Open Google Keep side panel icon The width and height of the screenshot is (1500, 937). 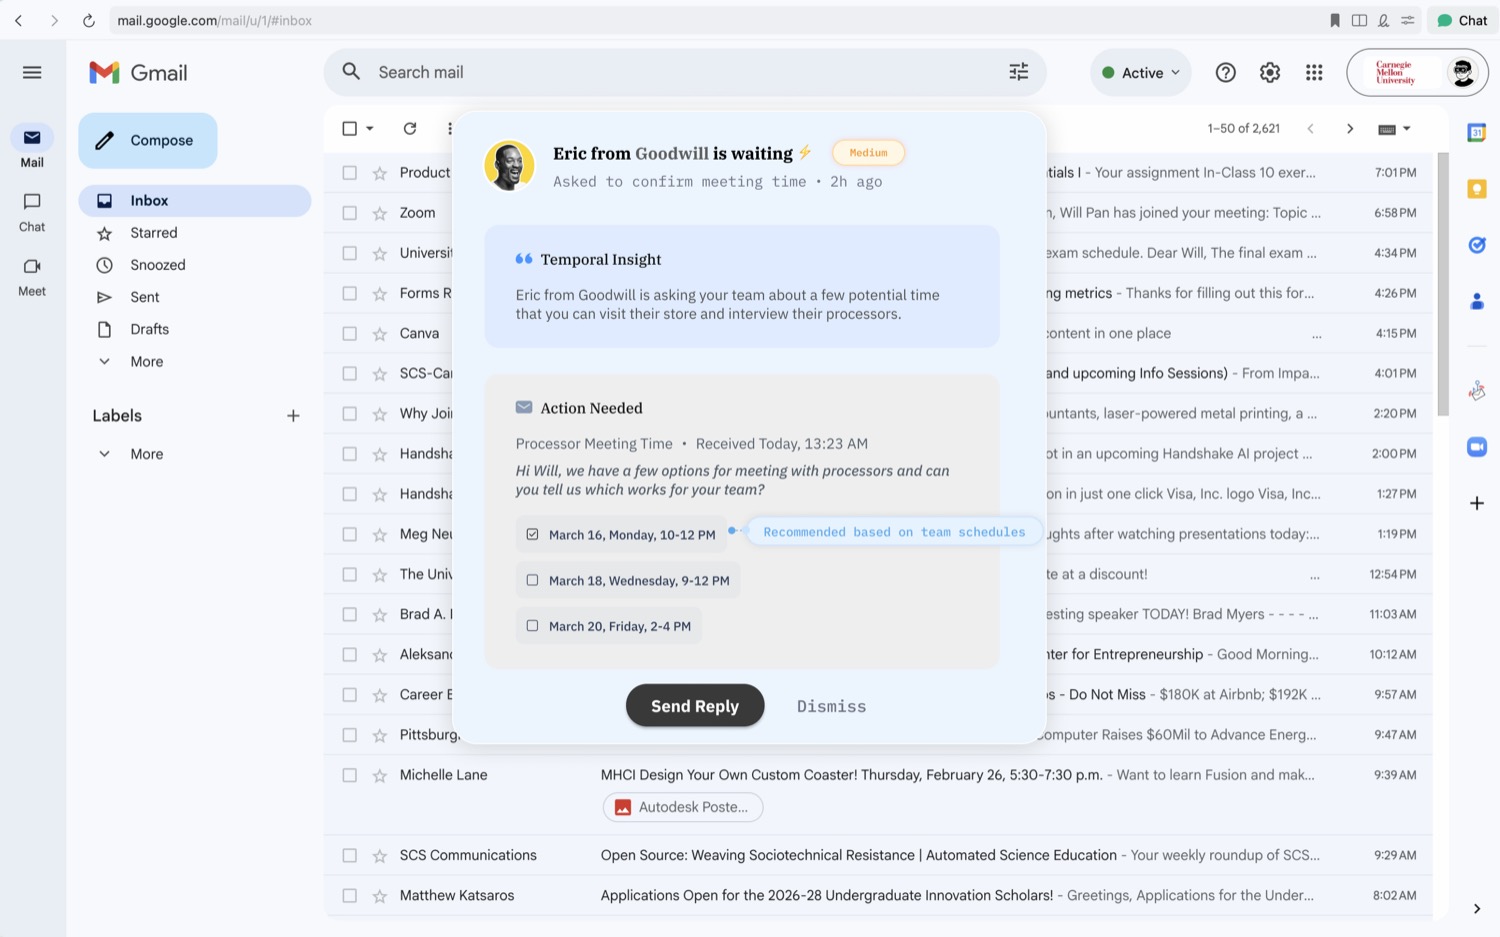[x=1476, y=189]
